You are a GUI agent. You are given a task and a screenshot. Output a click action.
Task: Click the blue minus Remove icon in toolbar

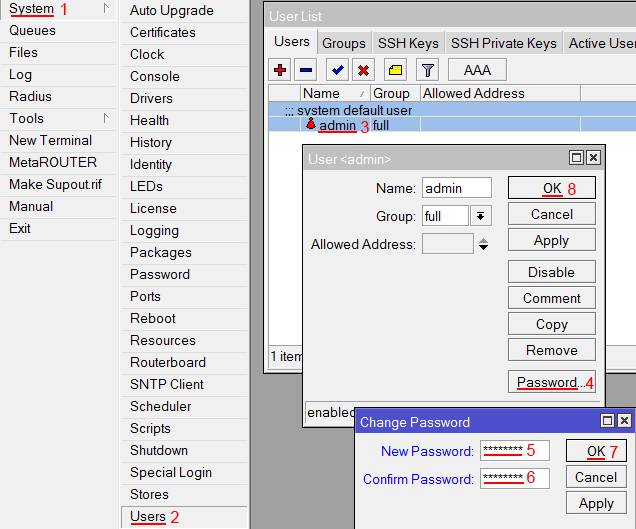[306, 70]
